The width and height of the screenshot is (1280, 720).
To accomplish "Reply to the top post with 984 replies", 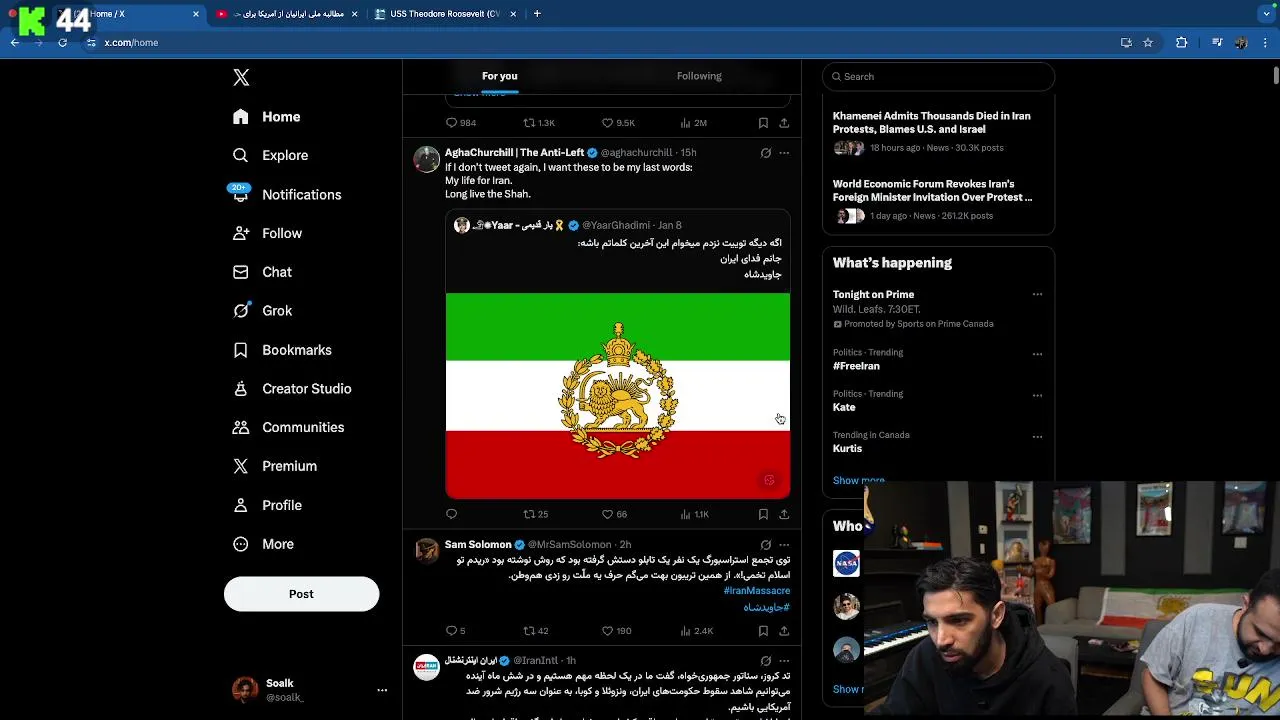I will 460,123.
